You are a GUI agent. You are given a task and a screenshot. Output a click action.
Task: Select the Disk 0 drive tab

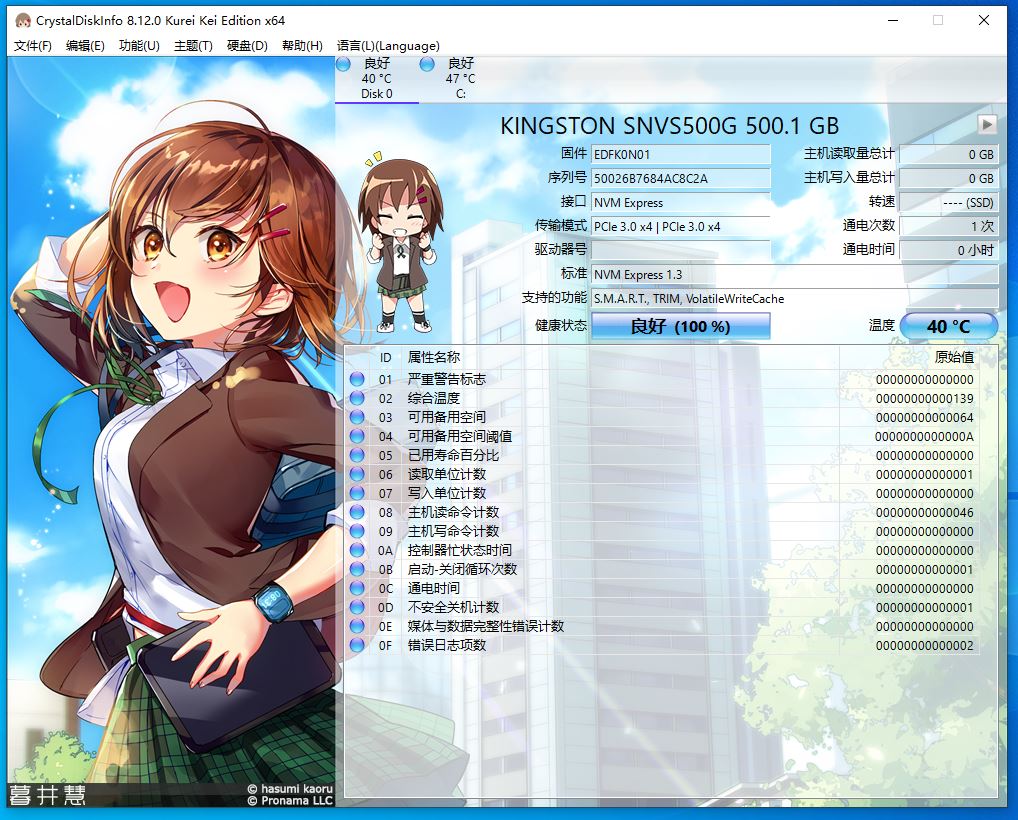(x=377, y=79)
